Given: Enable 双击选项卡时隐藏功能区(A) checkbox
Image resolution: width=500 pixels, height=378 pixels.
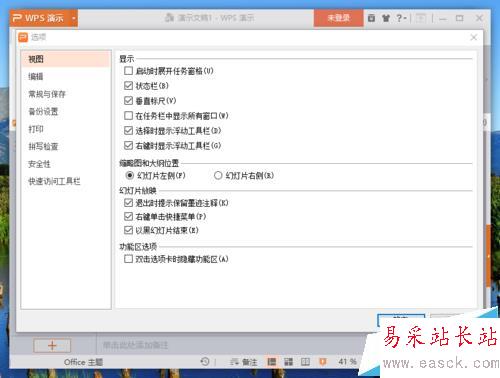Looking at the screenshot, I should point(128,259).
